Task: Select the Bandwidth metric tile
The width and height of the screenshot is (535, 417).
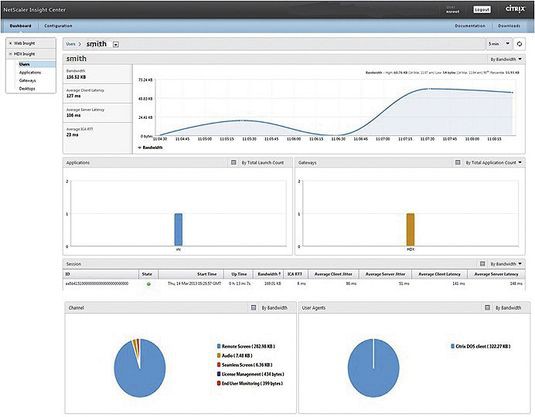Action: [98, 74]
